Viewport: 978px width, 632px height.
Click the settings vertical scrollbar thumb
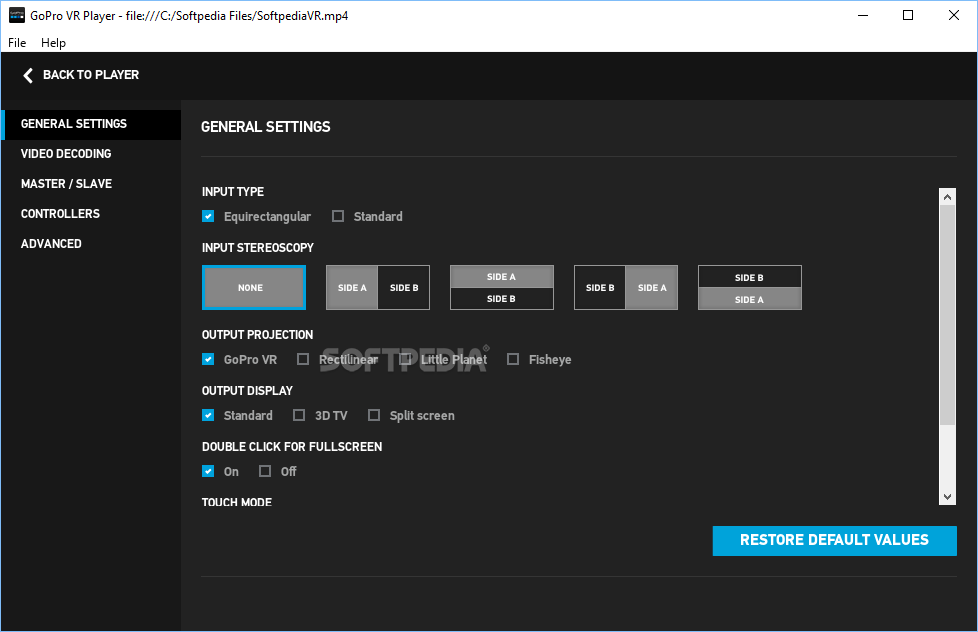[x=947, y=315]
